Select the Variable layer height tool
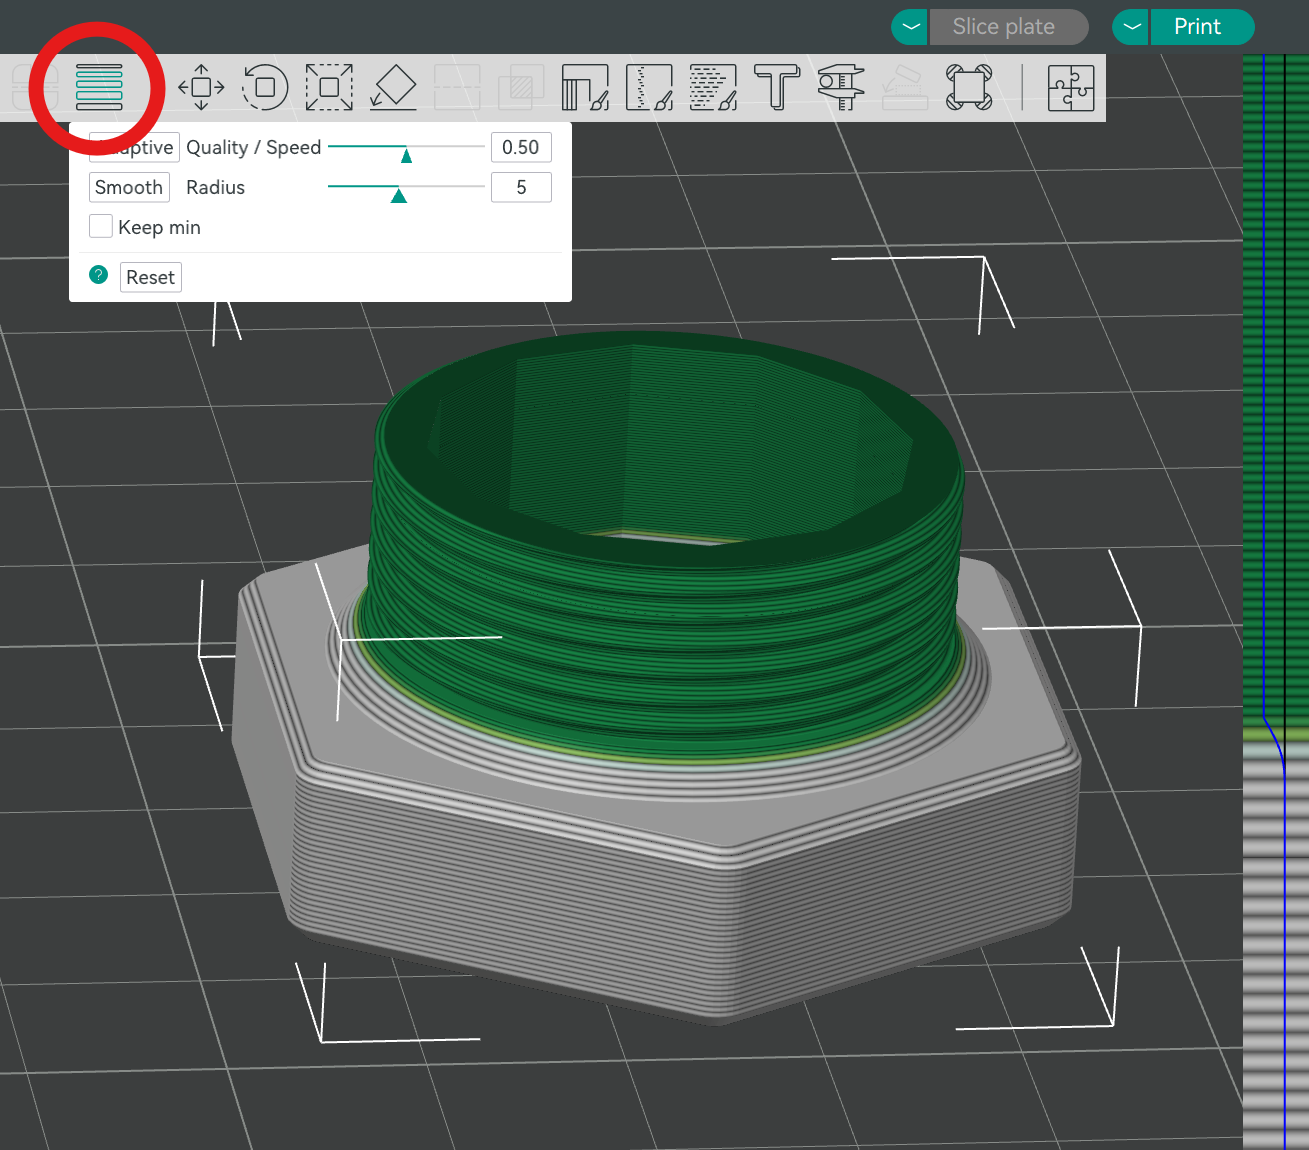The width and height of the screenshot is (1309, 1150). pos(99,88)
